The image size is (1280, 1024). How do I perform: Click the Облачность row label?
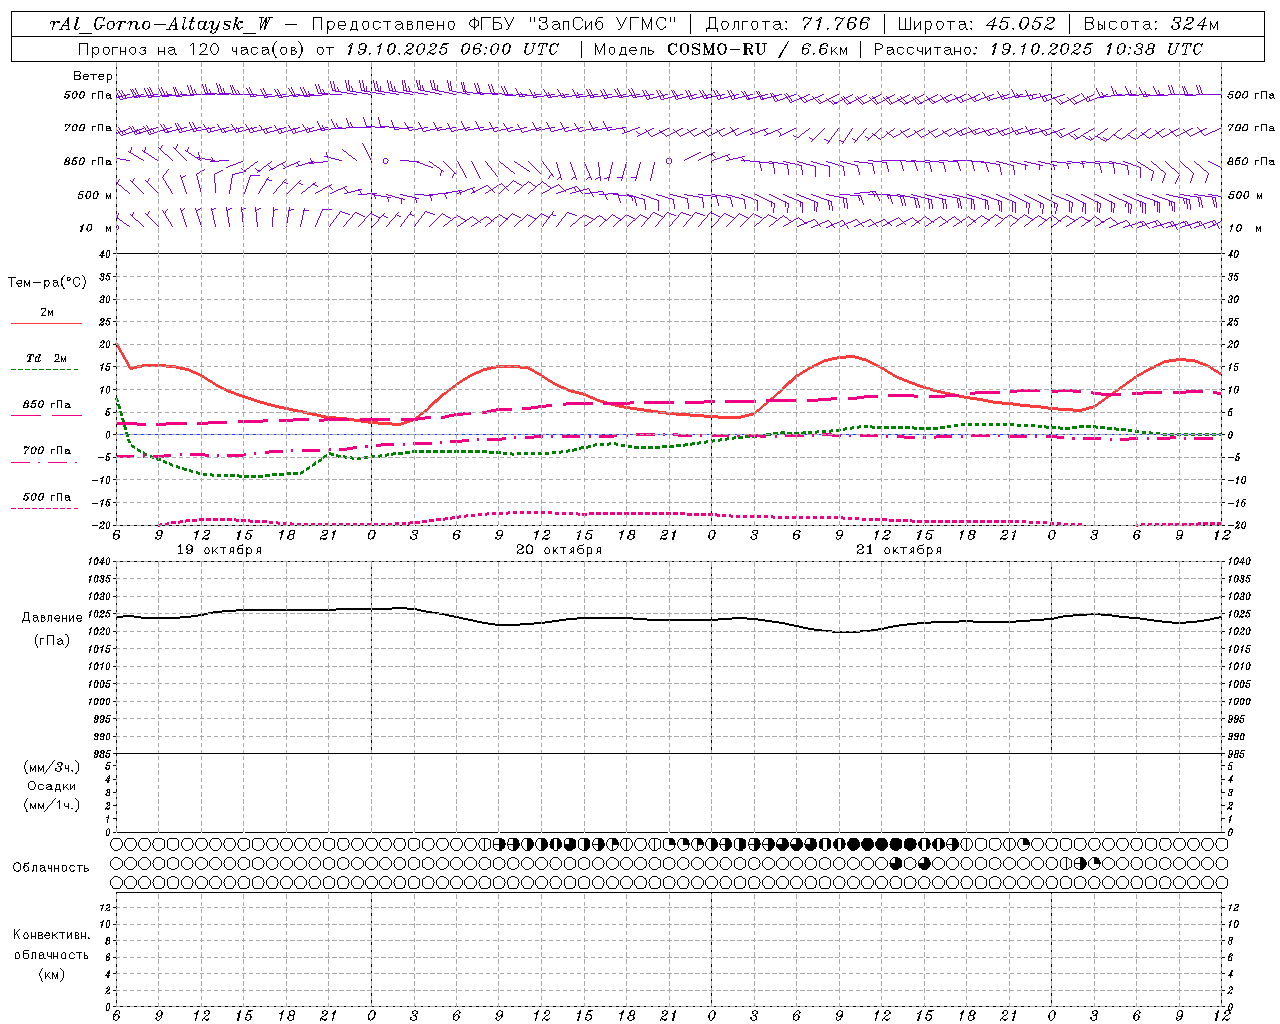tap(51, 868)
